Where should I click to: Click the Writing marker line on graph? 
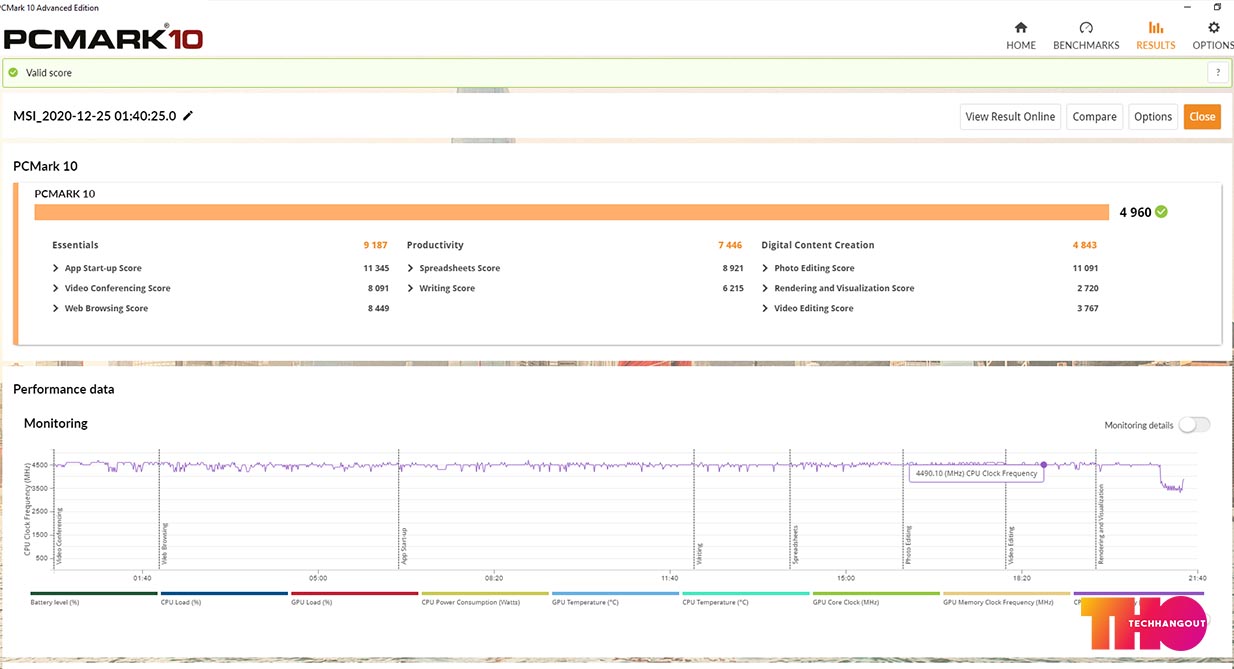694,508
